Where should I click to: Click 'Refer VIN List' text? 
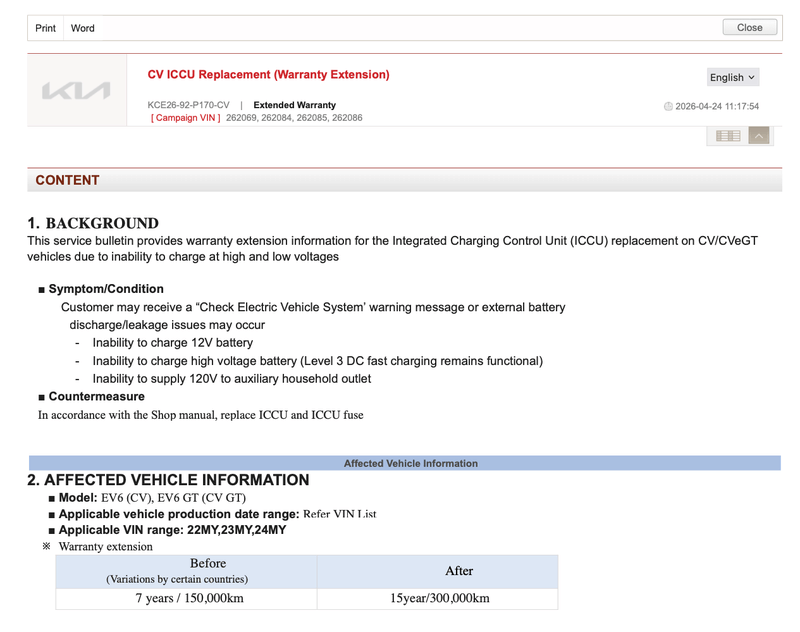[x=340, y=514]
